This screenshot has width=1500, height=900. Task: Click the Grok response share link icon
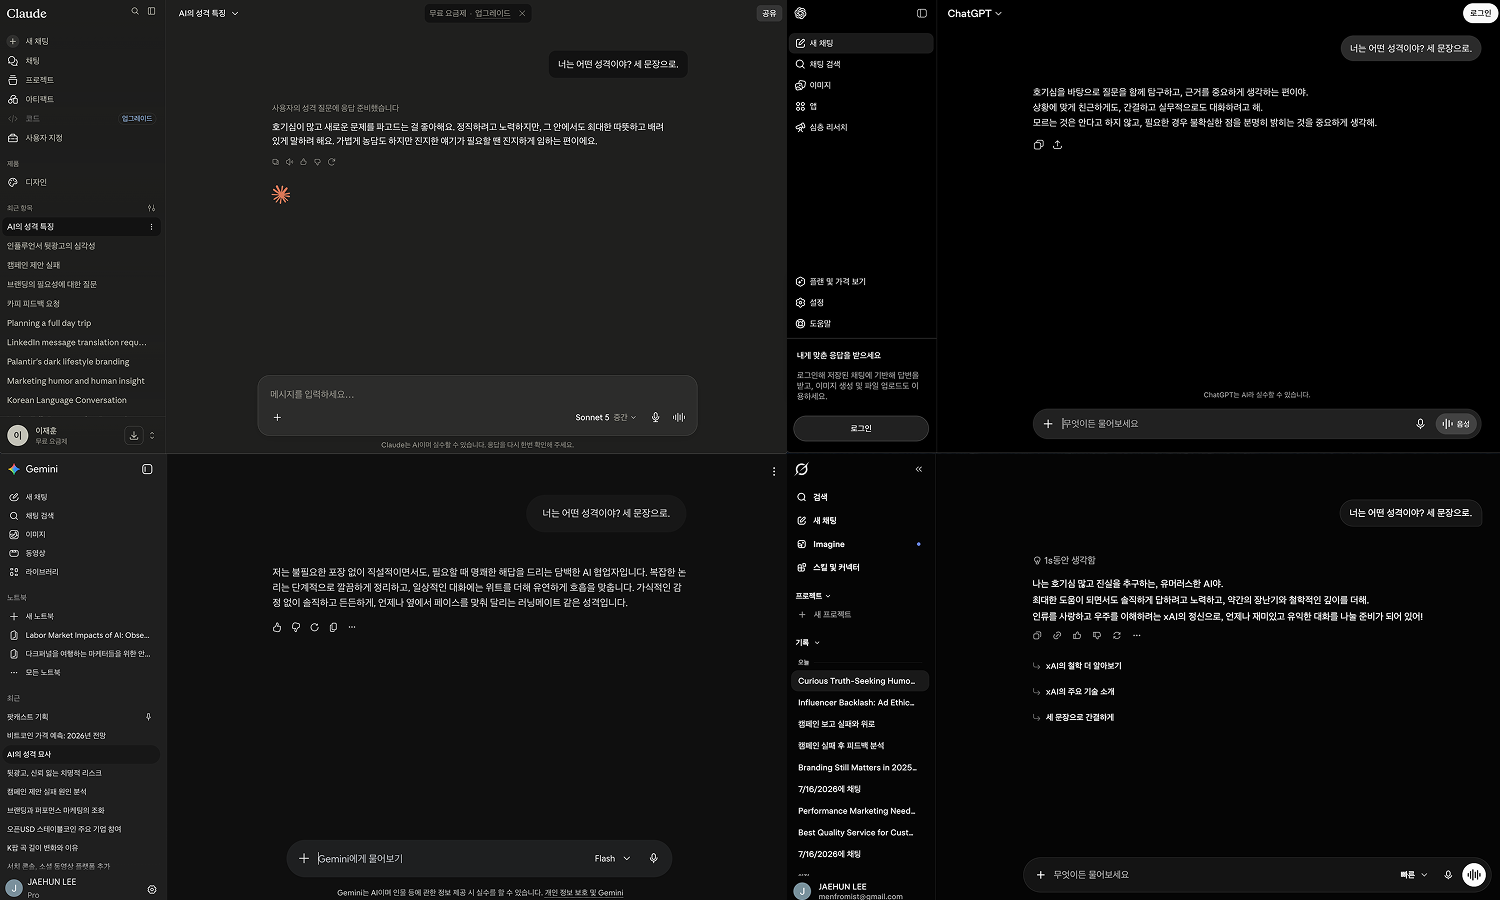pyautogui.click(x=1057, y=635)
